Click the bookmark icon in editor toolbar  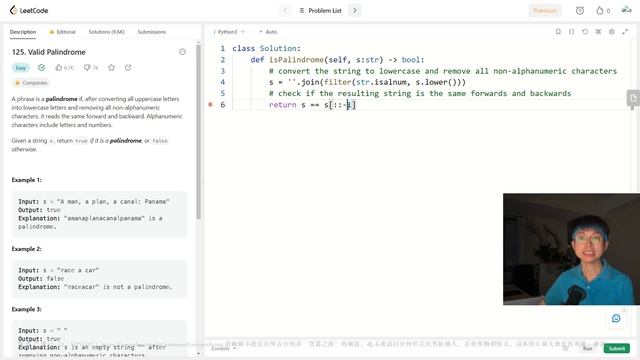click(x=558, y=31)
